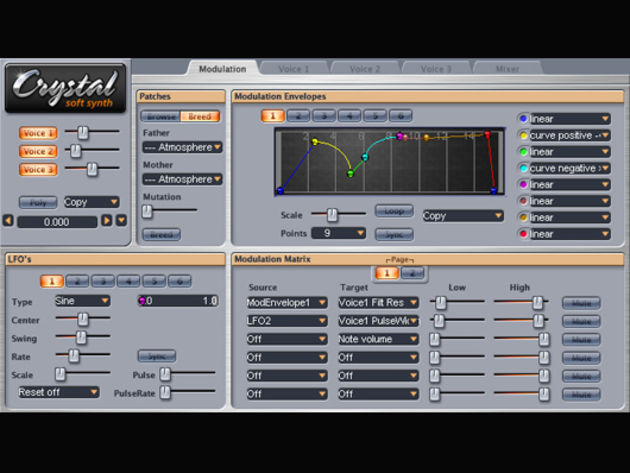This screenshot has height=473, width=630.
Task: Click the next patch right arrow
Action: click(x=106, y=221)
